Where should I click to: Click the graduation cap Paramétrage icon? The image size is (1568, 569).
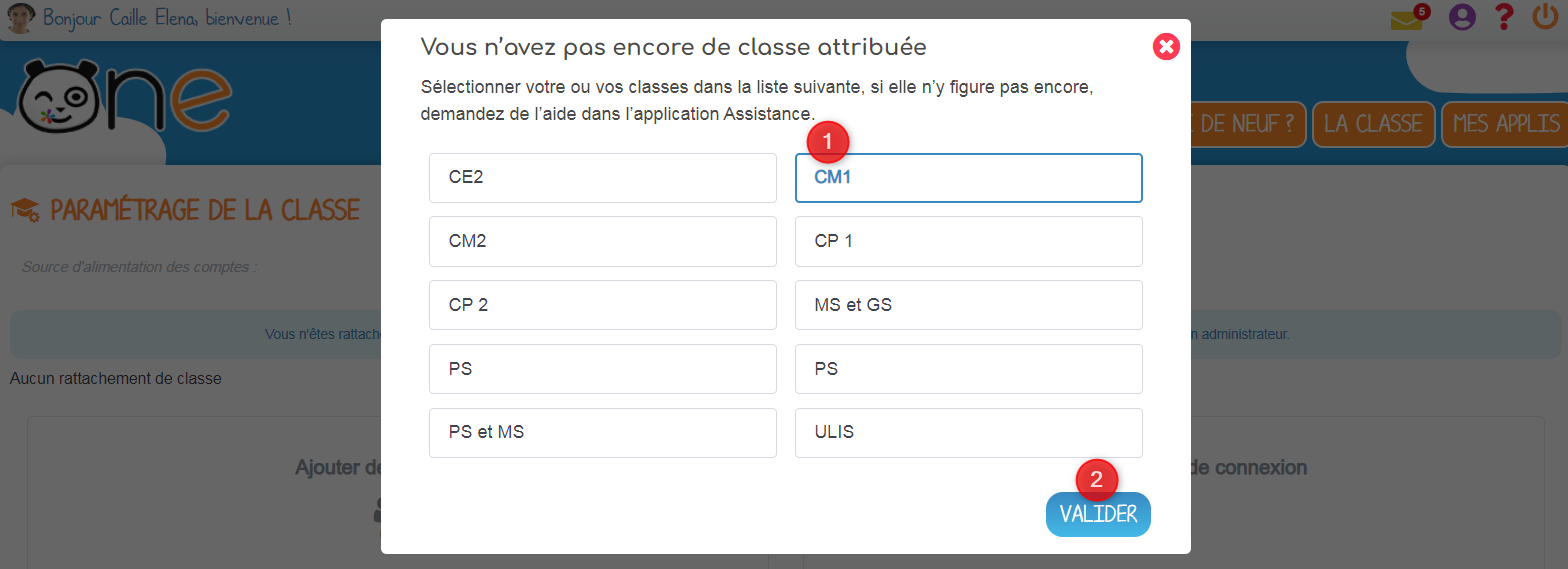pos(25,210)
